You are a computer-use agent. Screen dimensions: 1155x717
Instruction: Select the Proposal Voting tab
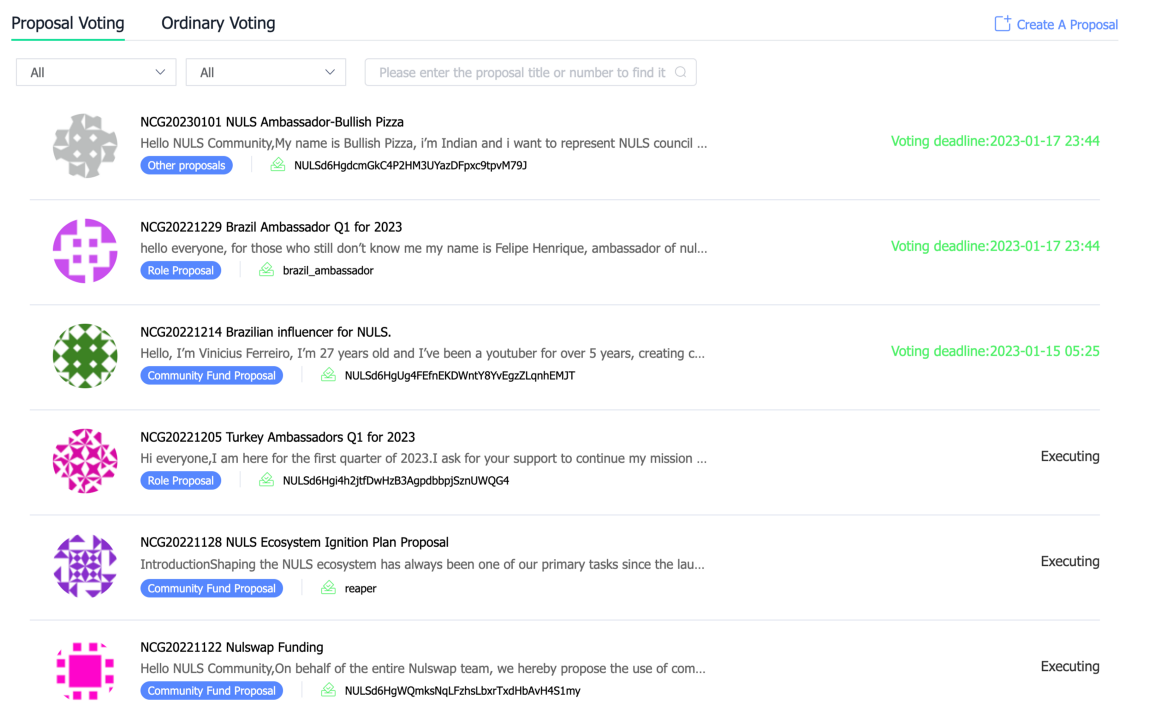click(x=68, y=23)
